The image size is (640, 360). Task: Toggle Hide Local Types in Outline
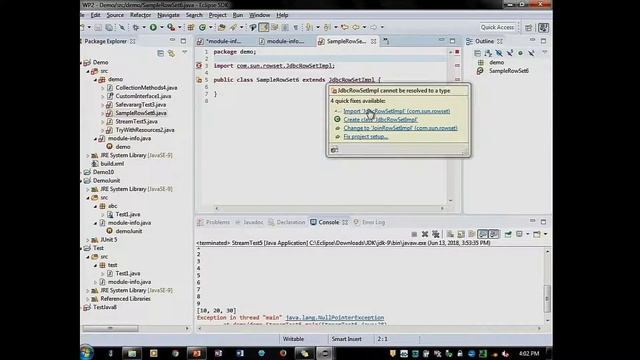coord(531,53)
